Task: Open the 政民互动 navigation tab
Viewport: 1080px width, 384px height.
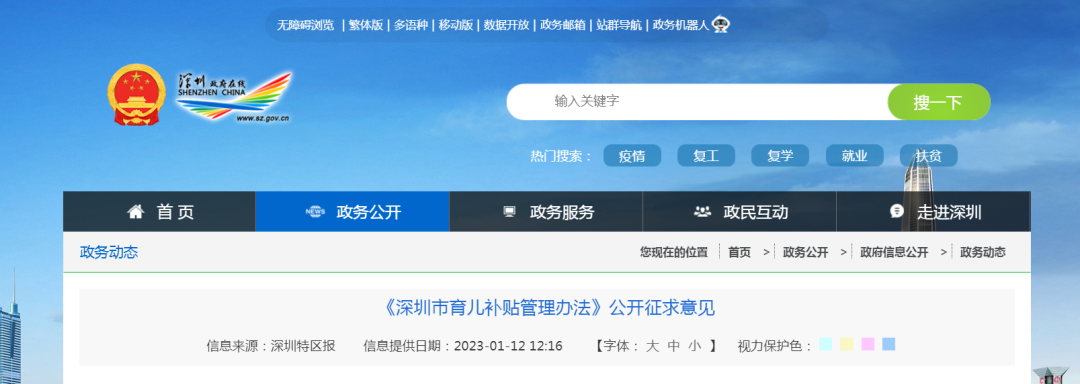Action: pos(740,211)
